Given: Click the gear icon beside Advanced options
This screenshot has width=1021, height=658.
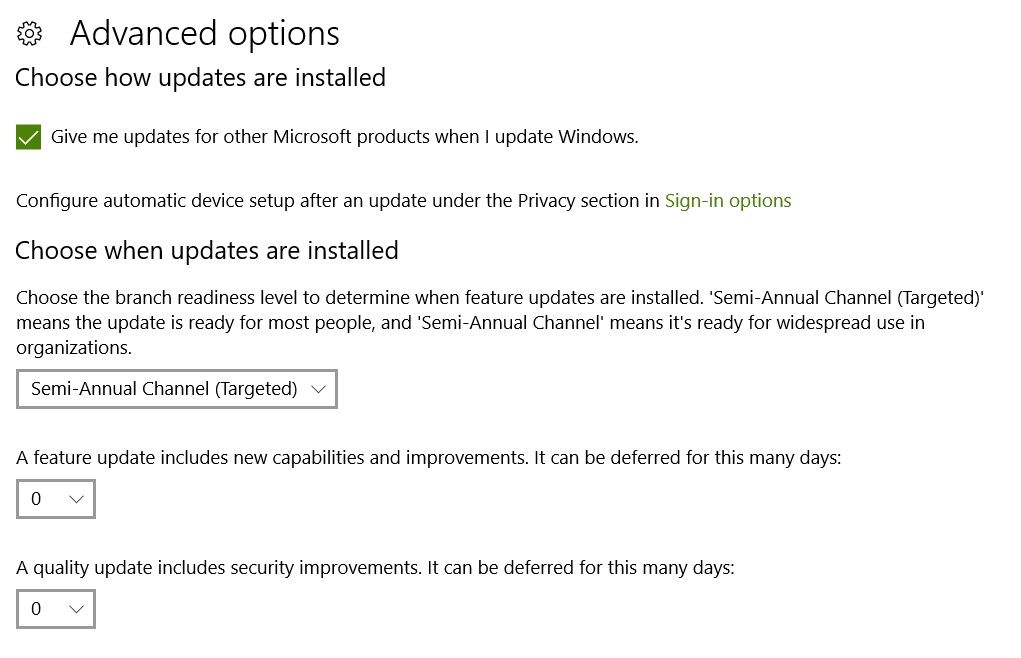Looking at the screenshot, I should tap(29, 33).
